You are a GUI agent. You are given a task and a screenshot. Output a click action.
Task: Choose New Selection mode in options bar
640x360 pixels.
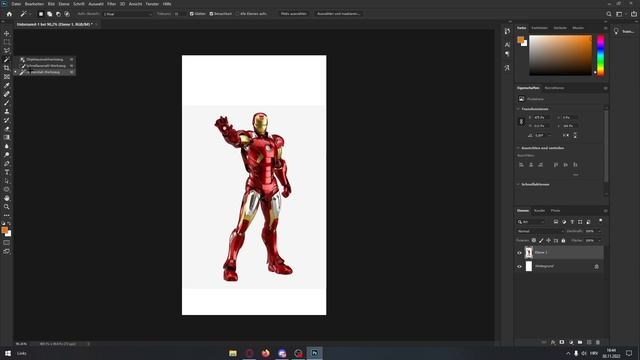click(41, 14)
